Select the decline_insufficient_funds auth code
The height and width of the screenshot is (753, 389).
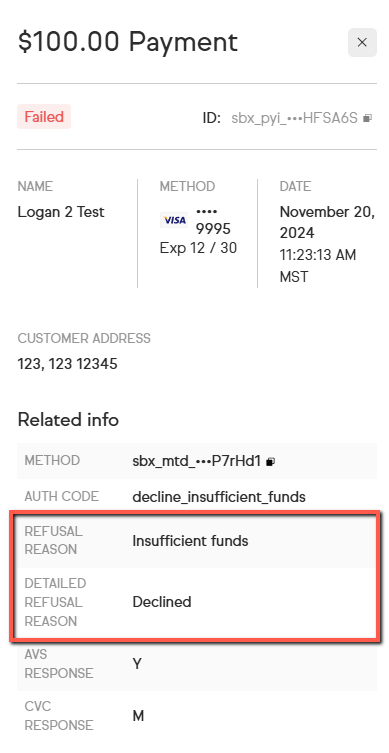point(219,497)
